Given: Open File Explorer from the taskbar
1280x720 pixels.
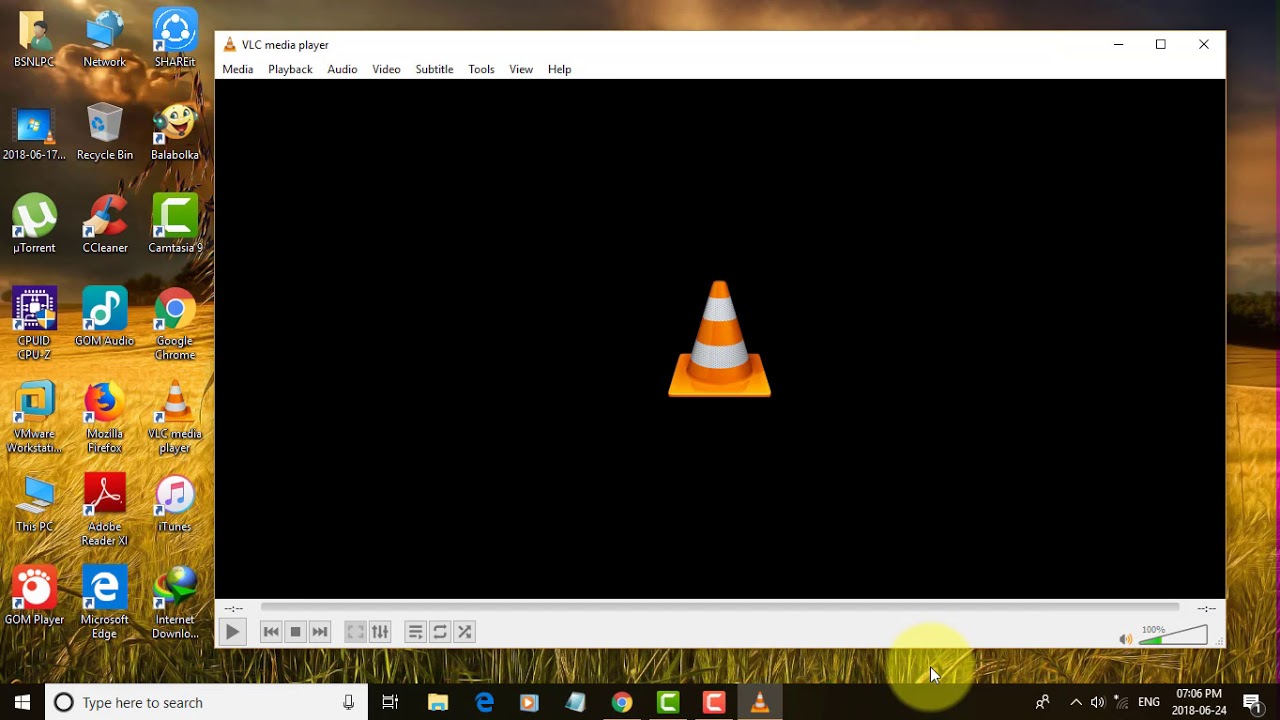Looking at the screenshot, I should pyautogui.click(x=438, y=702).
